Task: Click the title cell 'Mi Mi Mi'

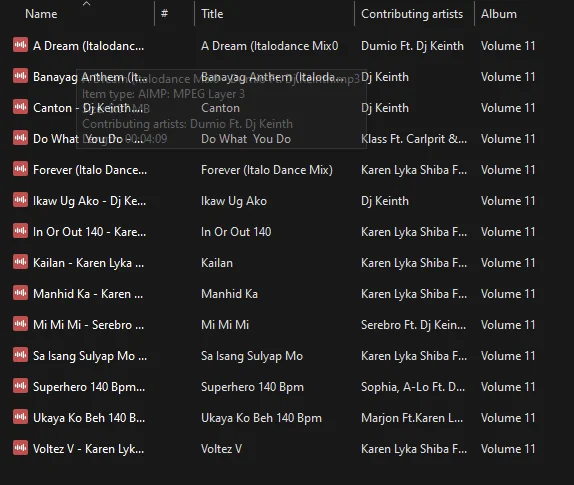Action: 225,325
